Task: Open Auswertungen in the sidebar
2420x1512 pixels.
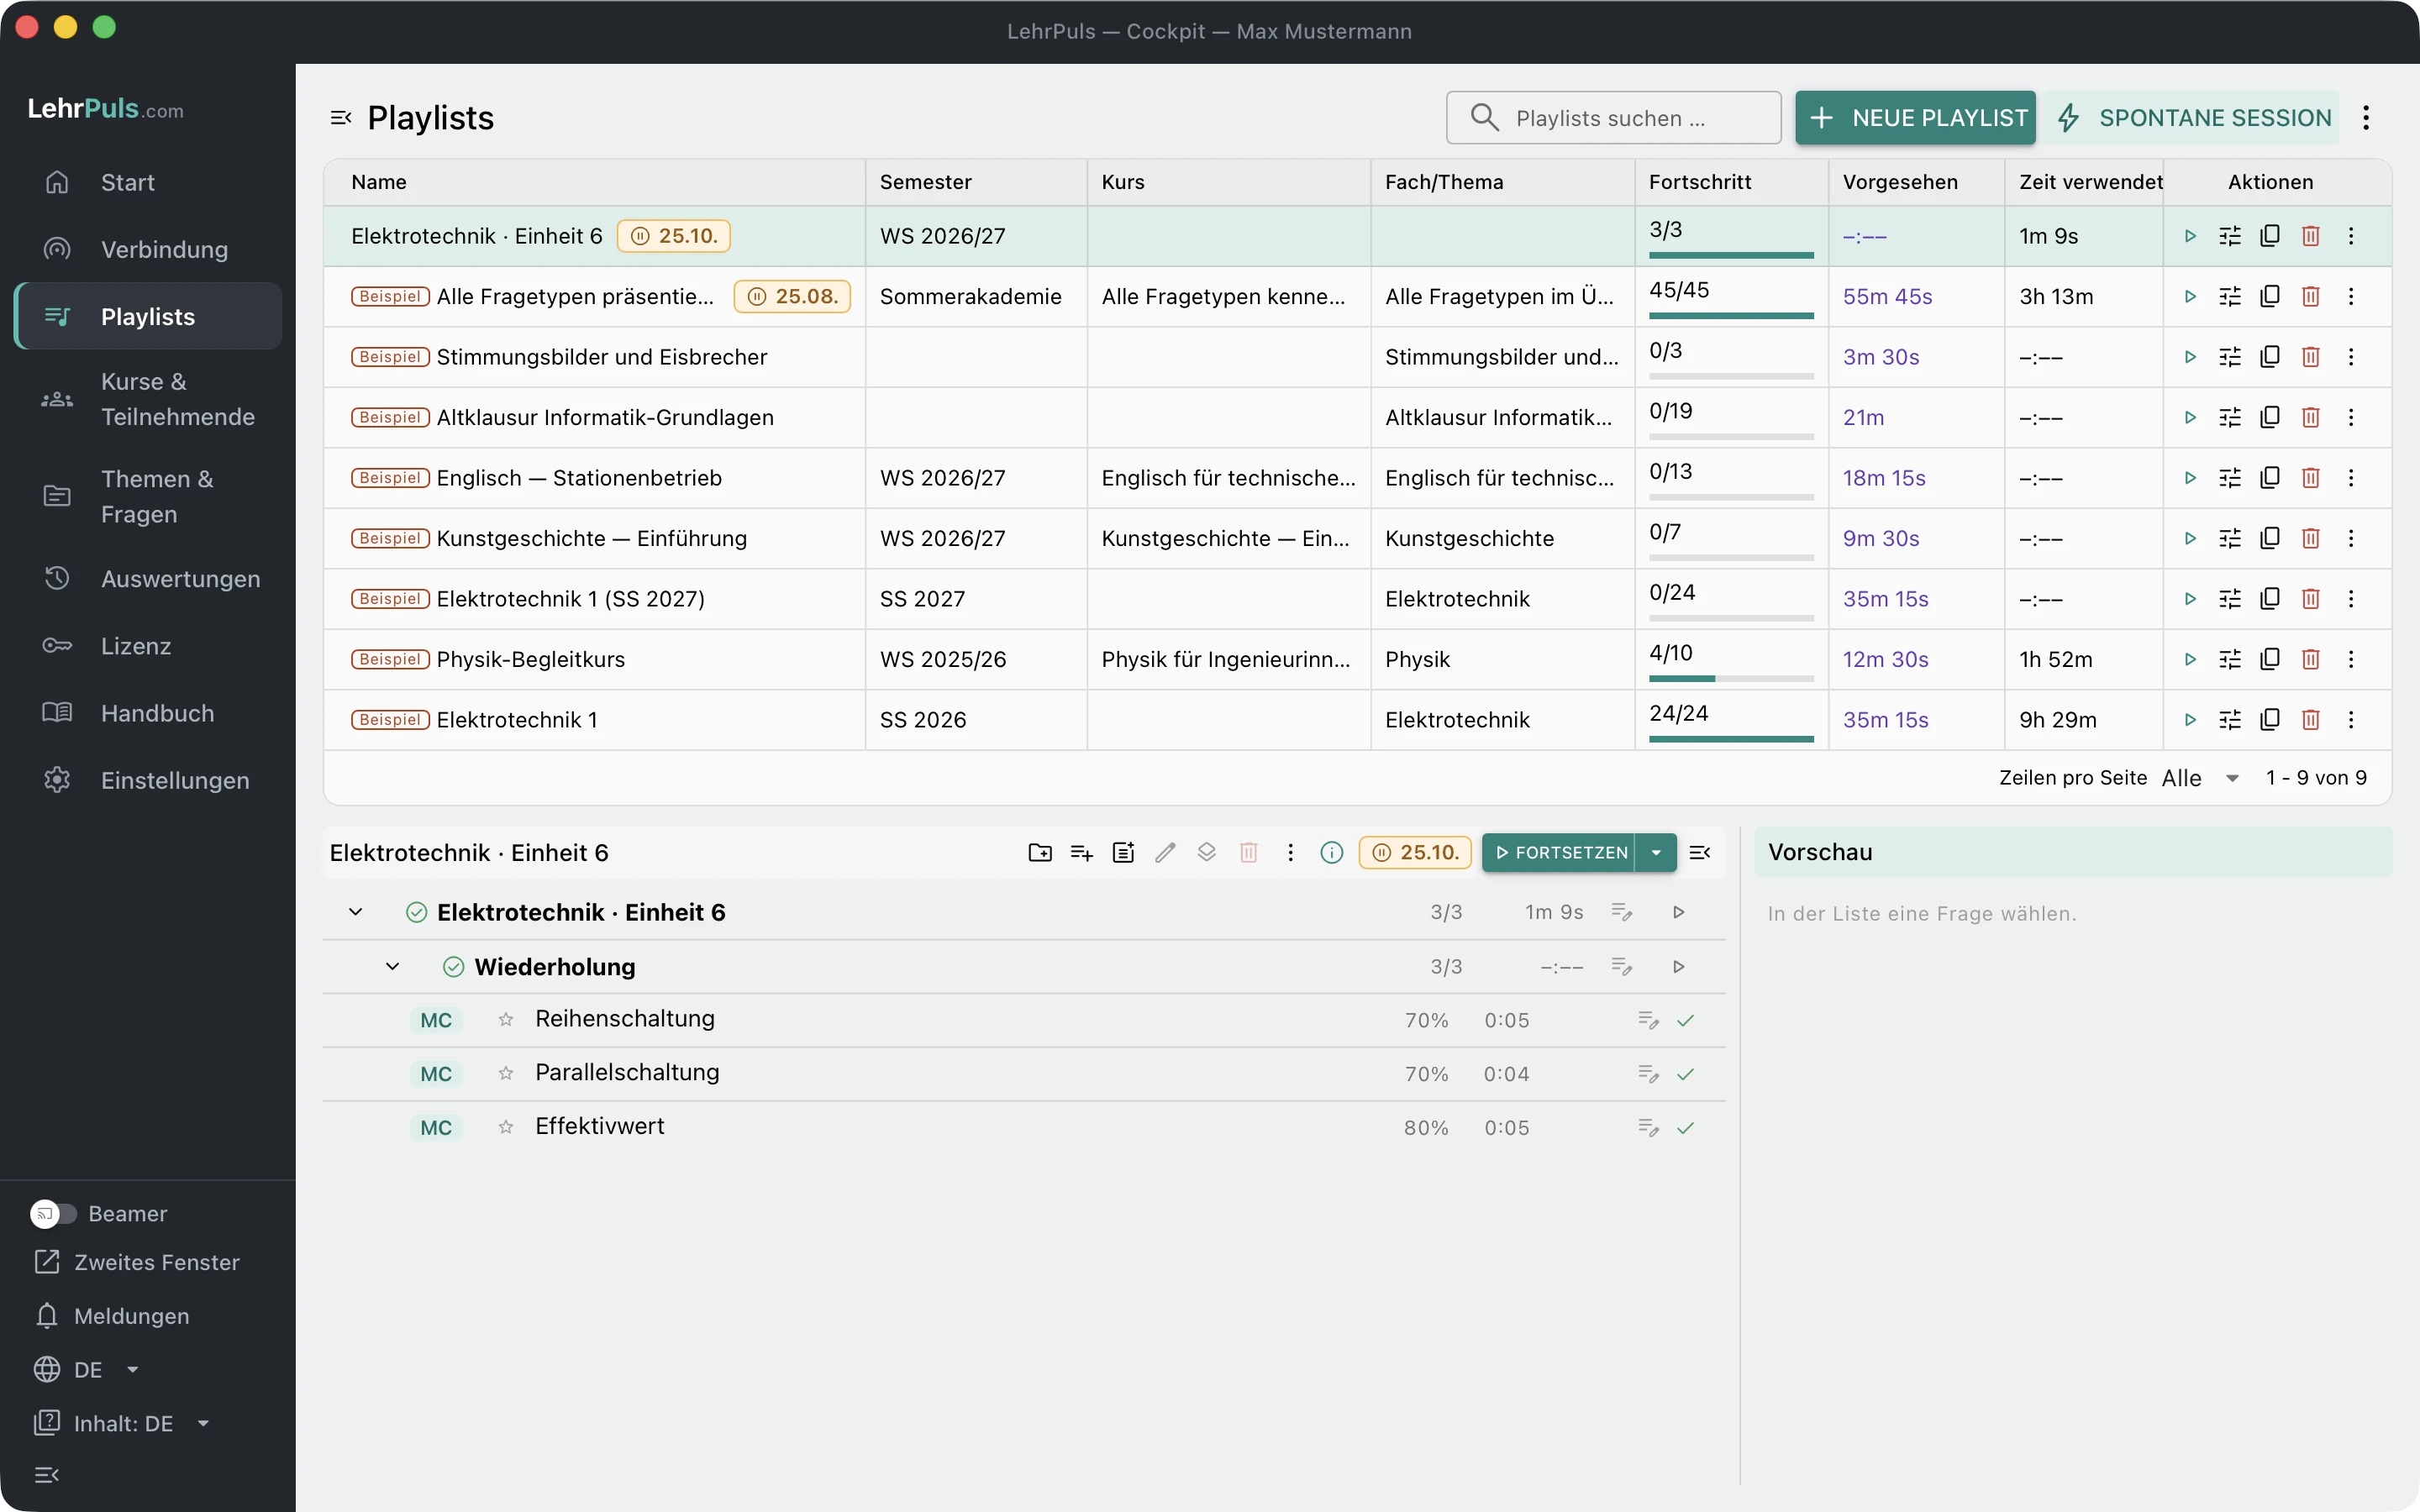Action: coord(148,579)
